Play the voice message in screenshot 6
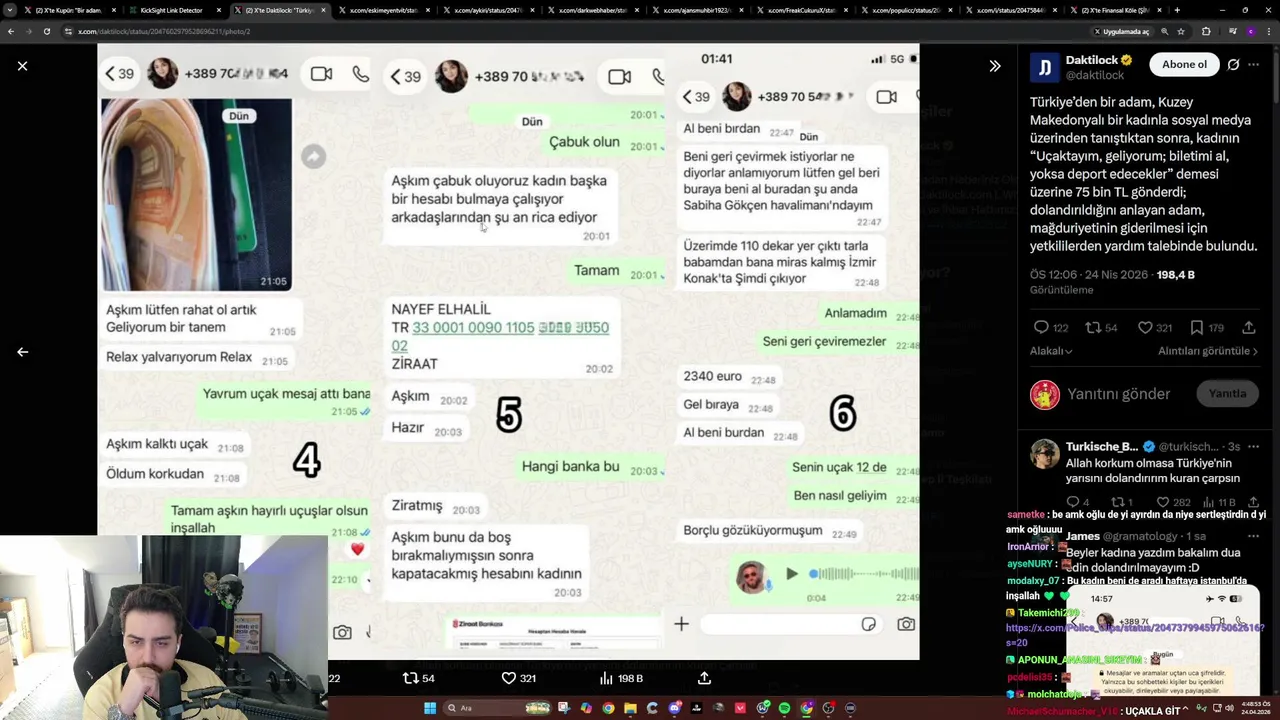This screenshot has width=1280, height=720. [792, 574]
